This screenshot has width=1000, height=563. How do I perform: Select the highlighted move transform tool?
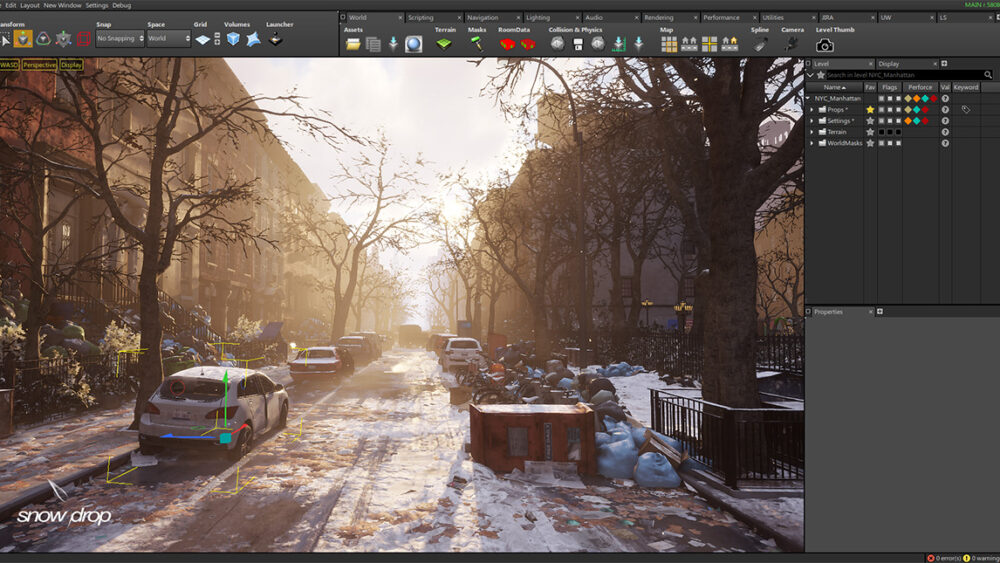tap(23, 40)
